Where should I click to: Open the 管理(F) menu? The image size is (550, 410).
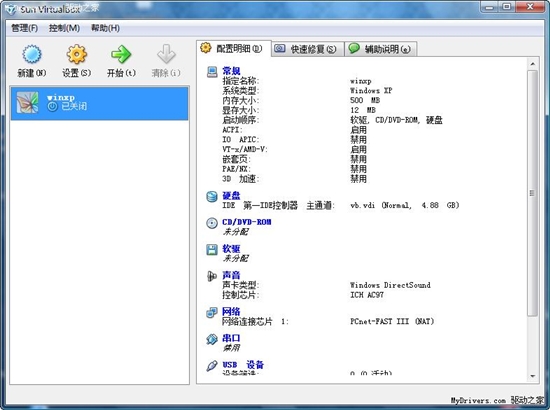pyautogui.click(x=25, y=28)
